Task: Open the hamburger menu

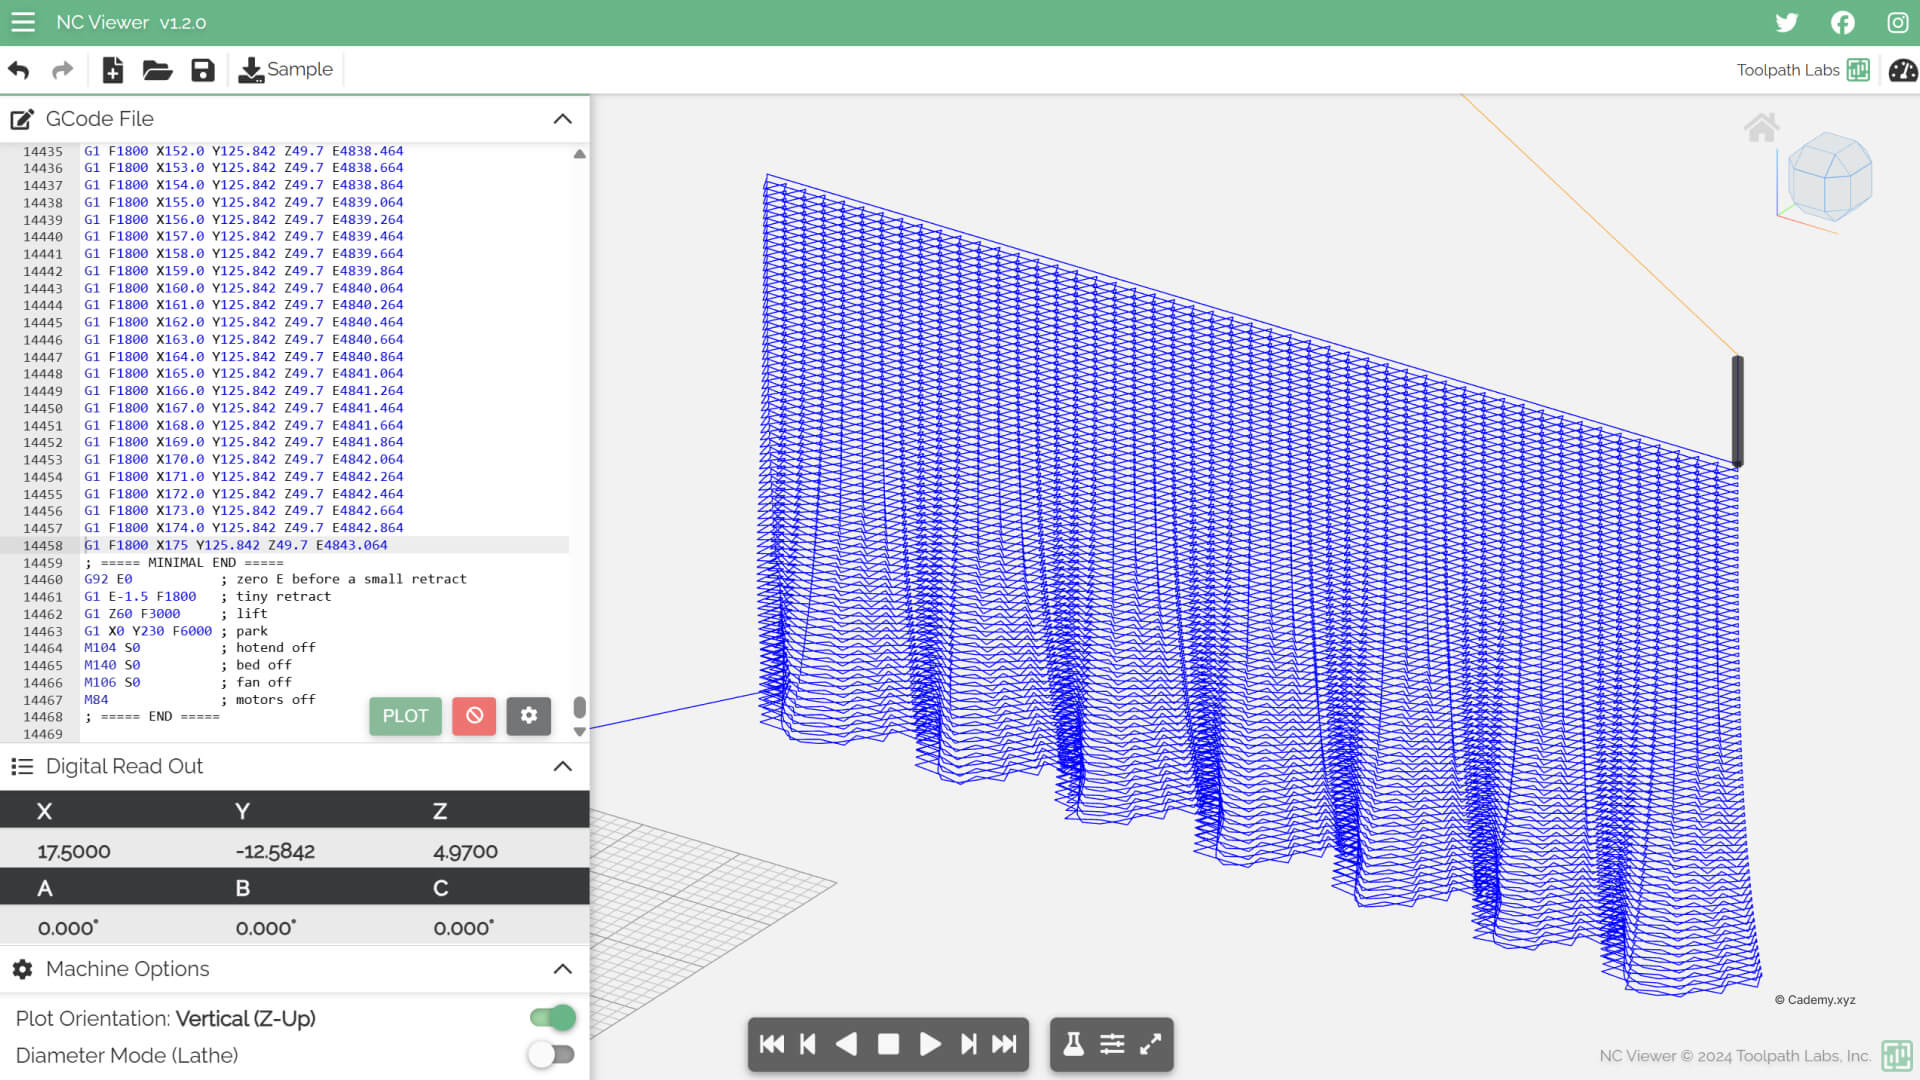Action: pyautogui.click(x=22, y=22)
